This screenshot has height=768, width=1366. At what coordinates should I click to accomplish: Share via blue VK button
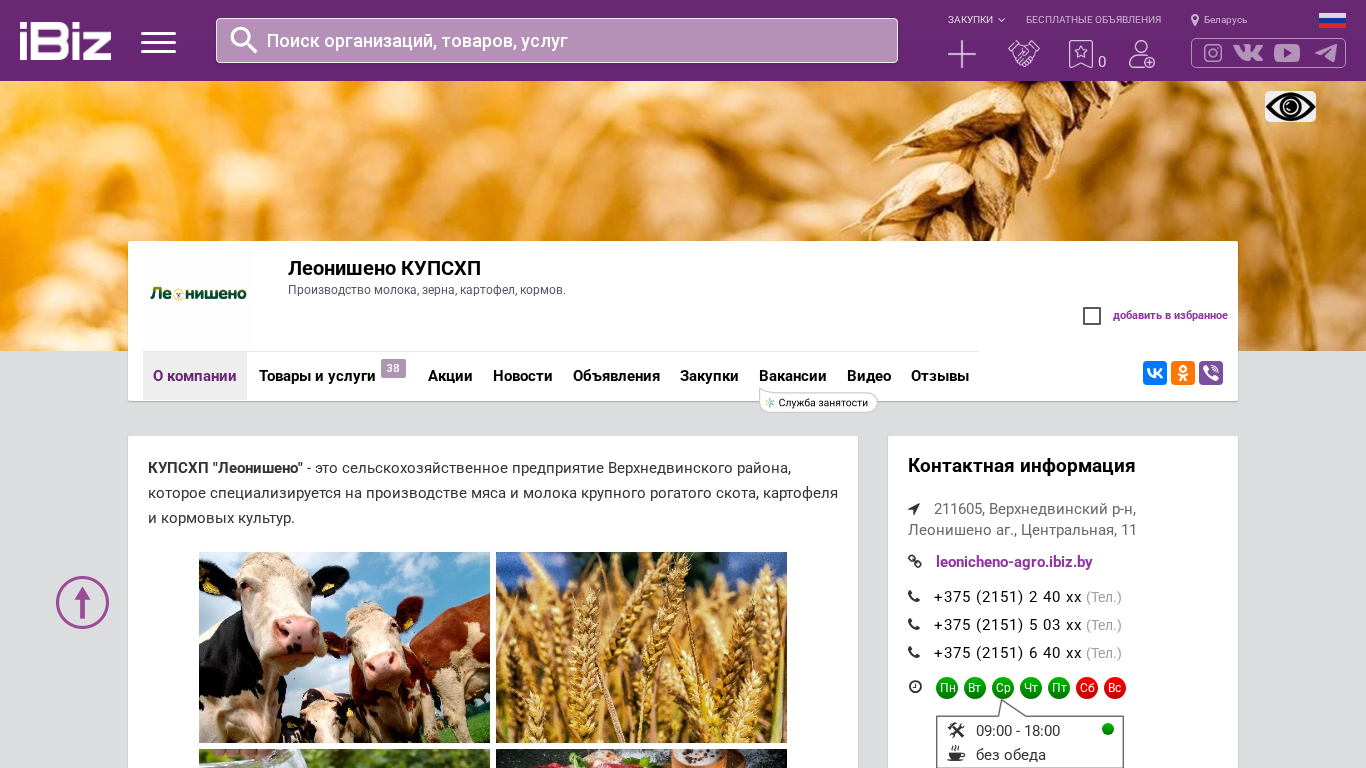[1155, 373]
